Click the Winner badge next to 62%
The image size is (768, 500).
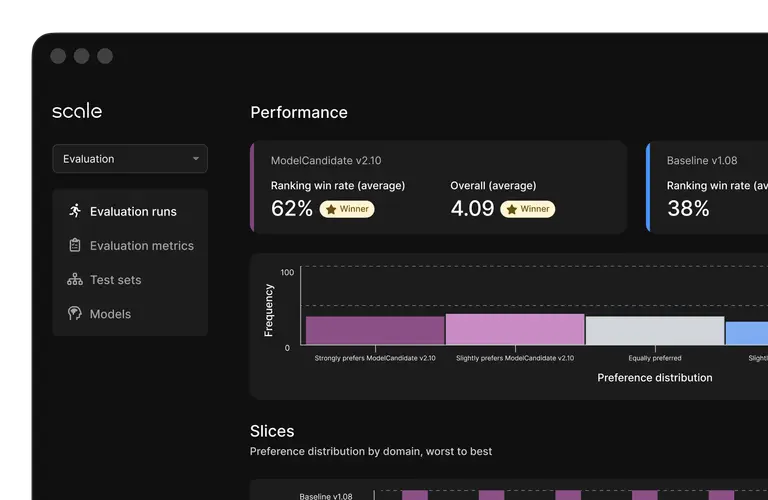tap(347, 209)
